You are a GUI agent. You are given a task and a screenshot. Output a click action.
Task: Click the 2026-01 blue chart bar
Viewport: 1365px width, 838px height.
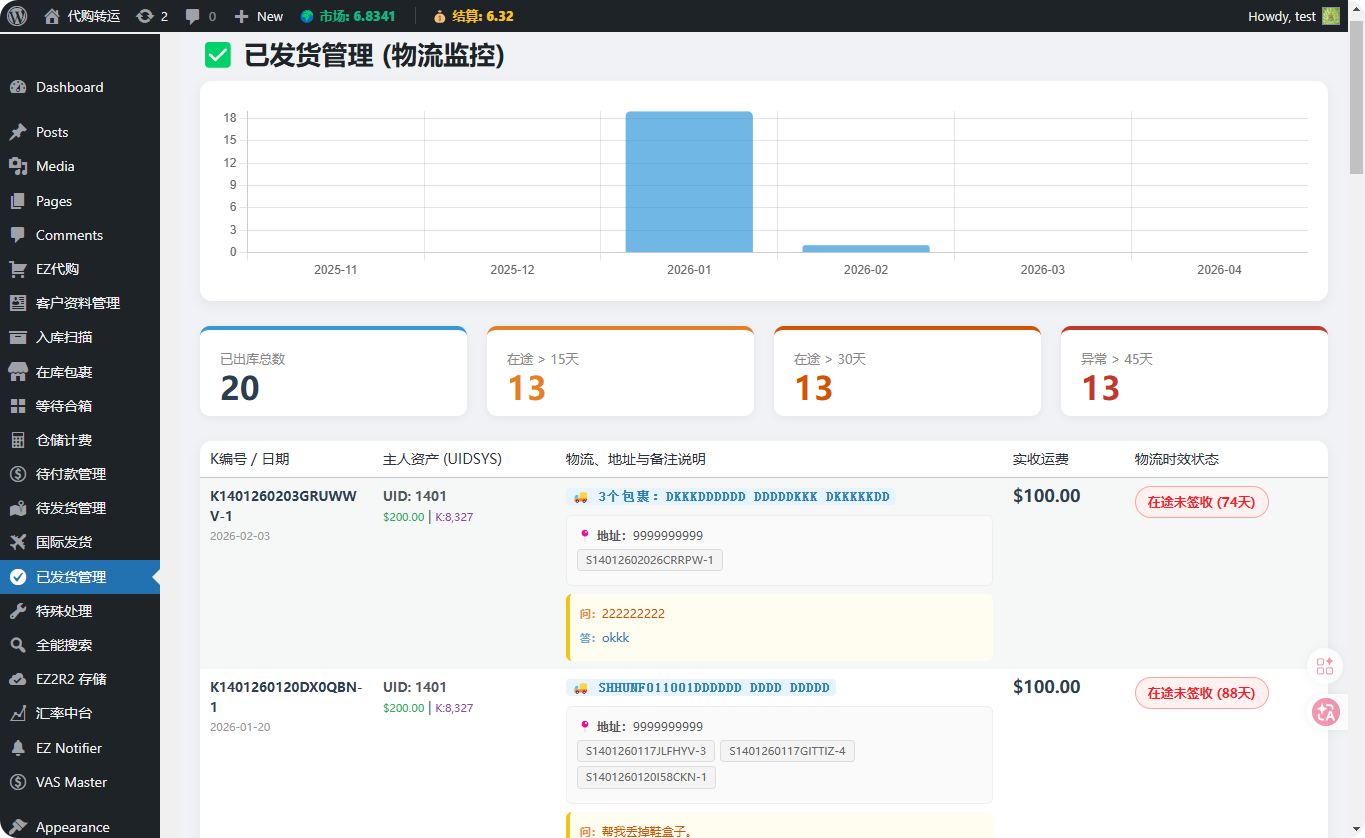689,182
